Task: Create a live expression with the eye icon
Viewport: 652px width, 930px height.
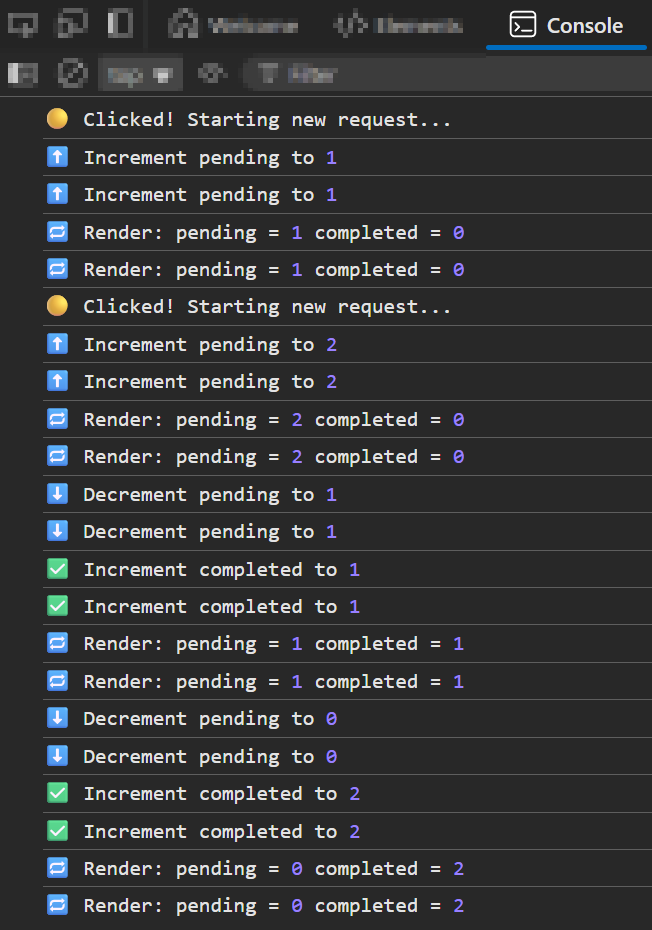Action: pos(210,73)
